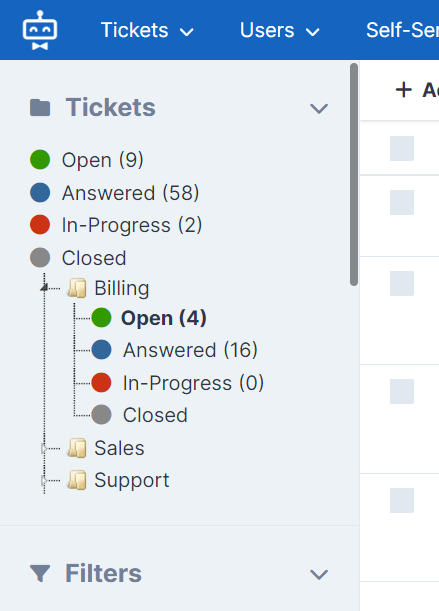The height and width of the screenshot is (611, 439).
Task: Click the Billing folder icon
Action: tap(77, 288)
